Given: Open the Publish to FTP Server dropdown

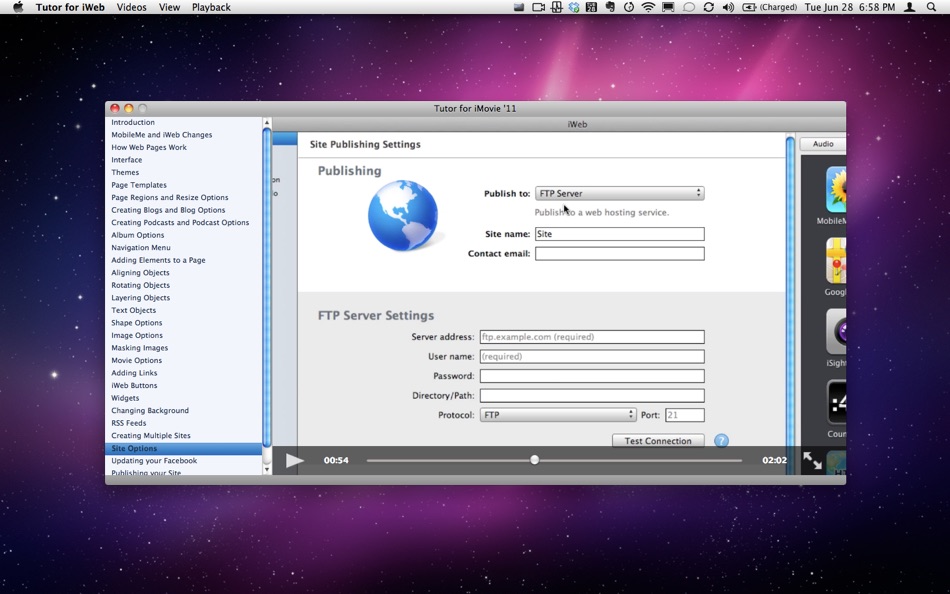Looking at the screenshot, I should coord(619,194).
